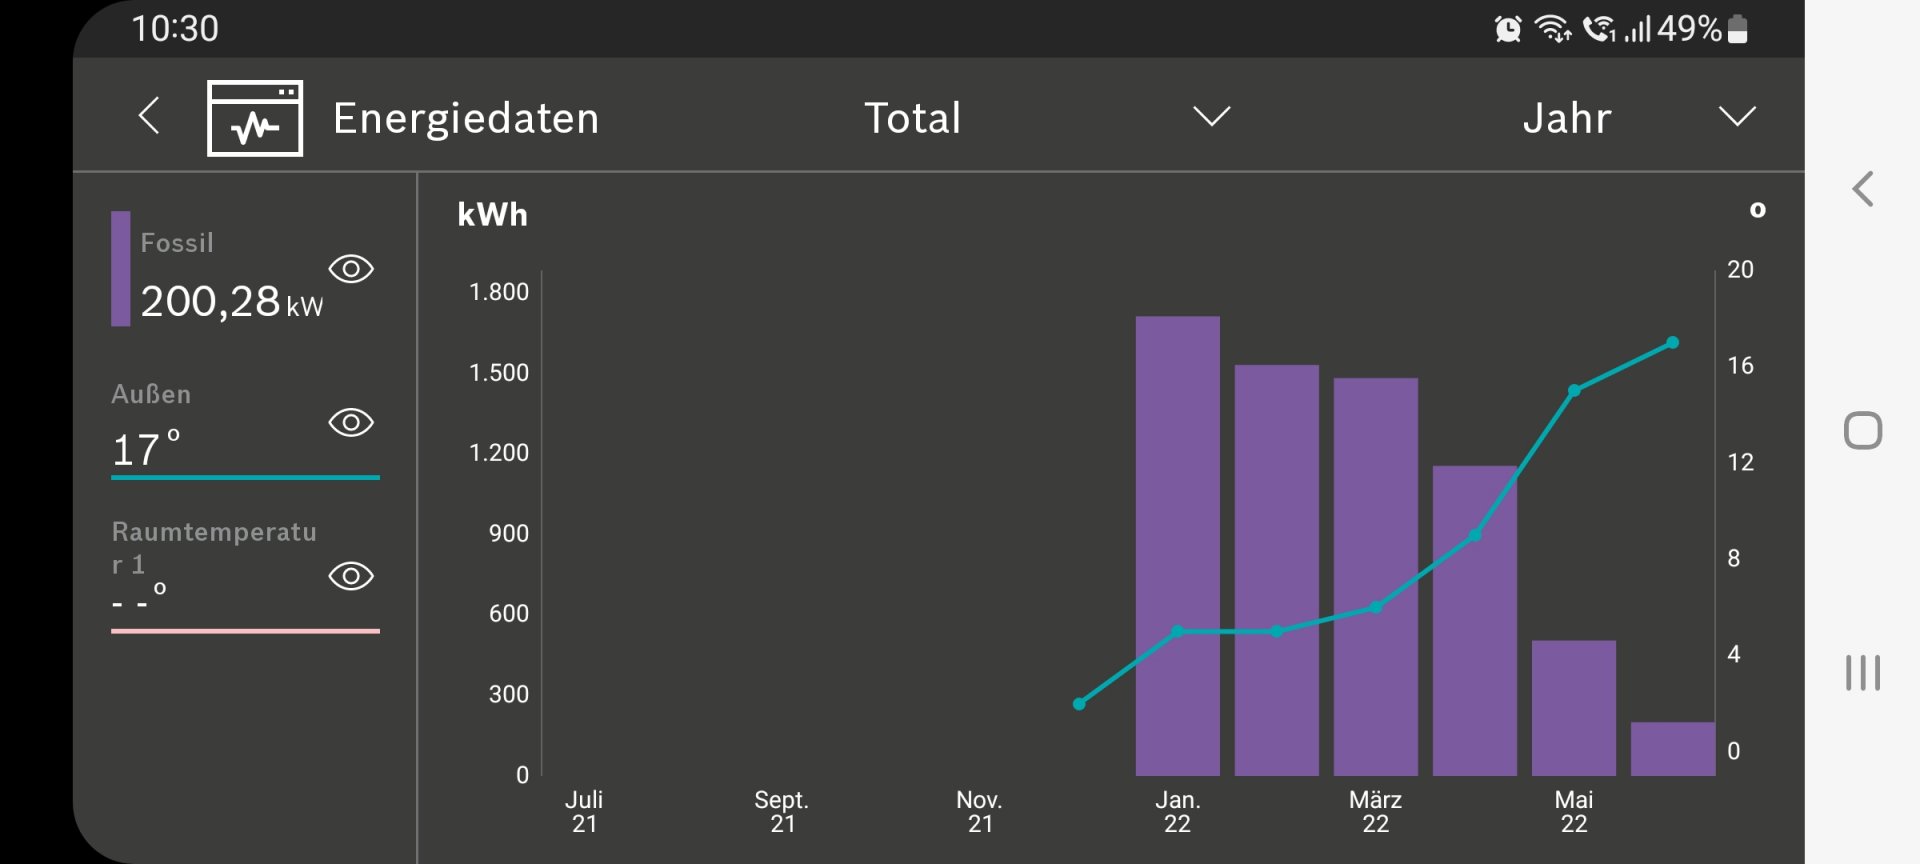
Task: Tap the Außen 17° reading
Action: (x=146, y=449)
